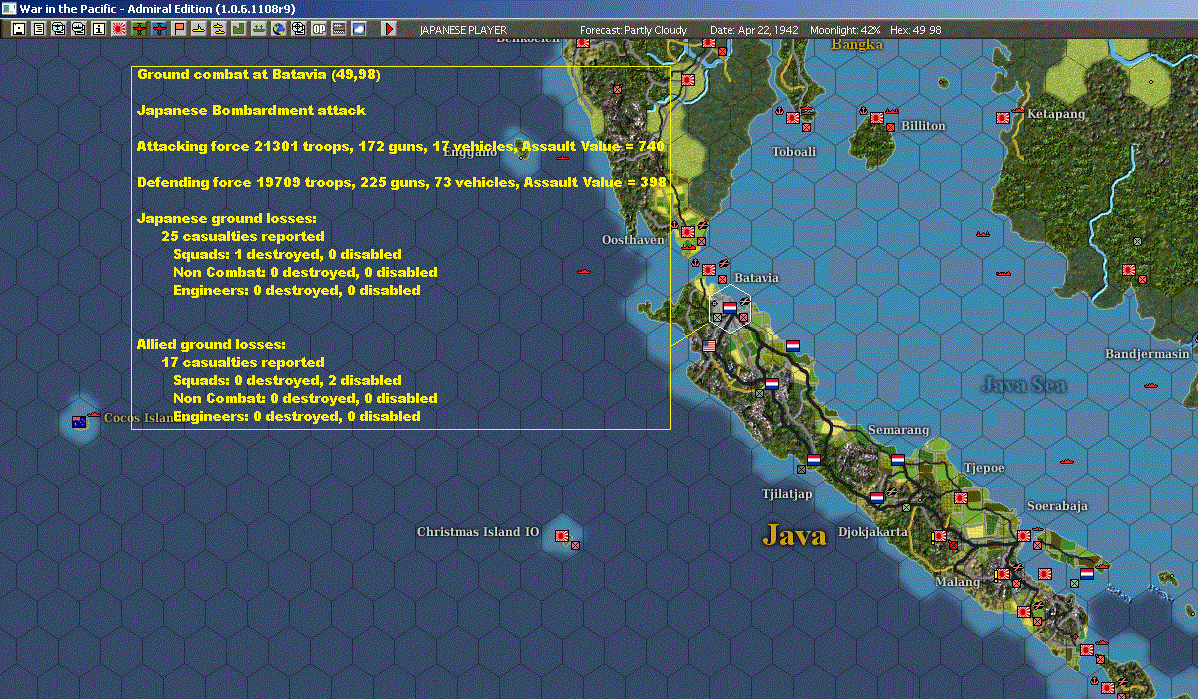Select the US flag unit southwest of Batavia
The height and width of the screenshot is (699, 1198).
(709, 345)
